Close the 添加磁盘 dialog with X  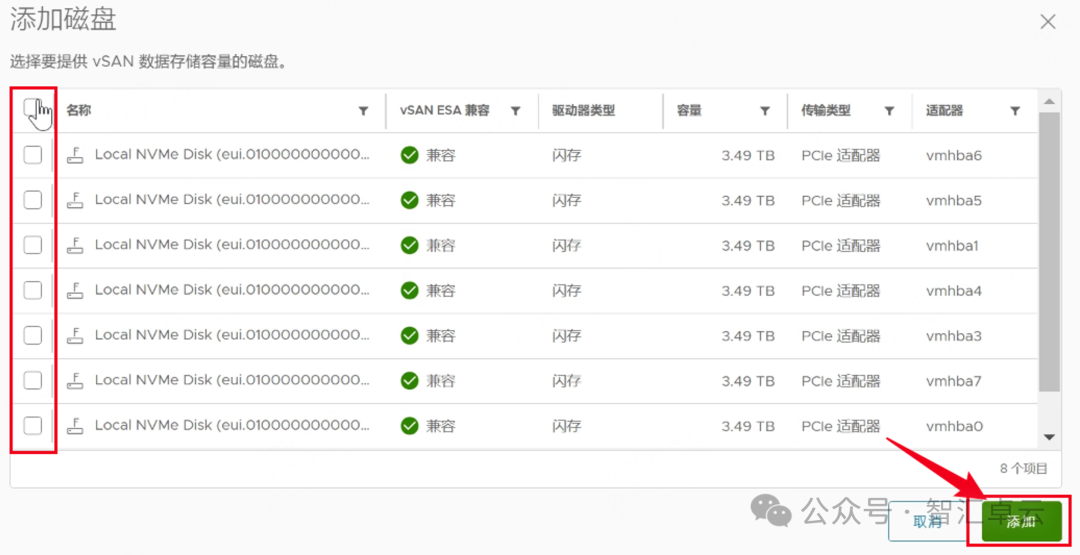[x=1048, y=21]
